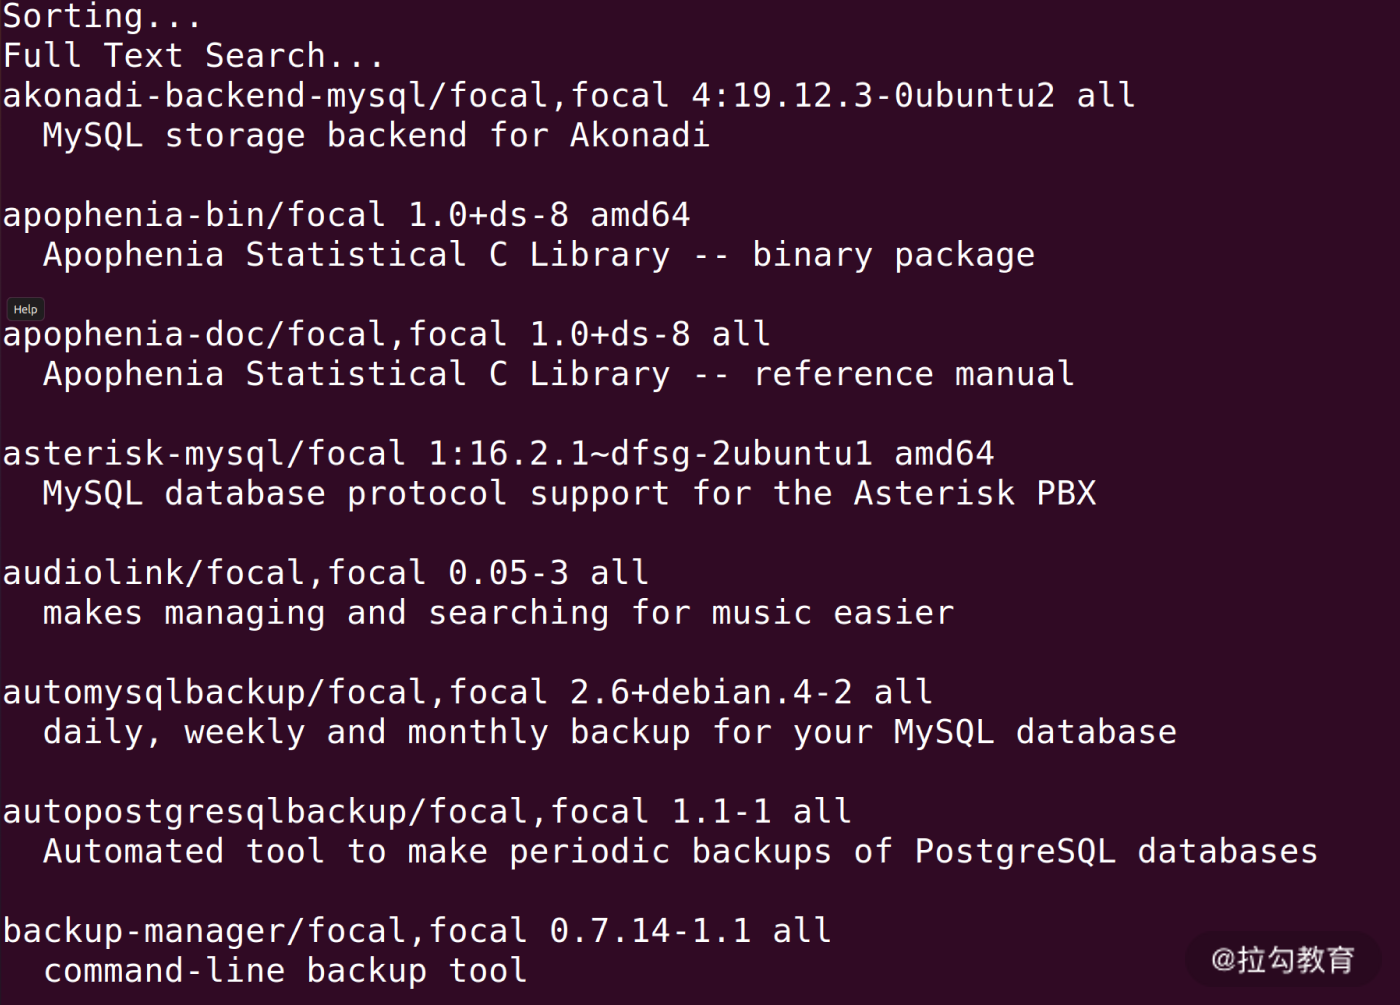Click "daily, weekly and monthly backup" description
This screenshot has height=1005, width=1400.
(x=366, y=732)
